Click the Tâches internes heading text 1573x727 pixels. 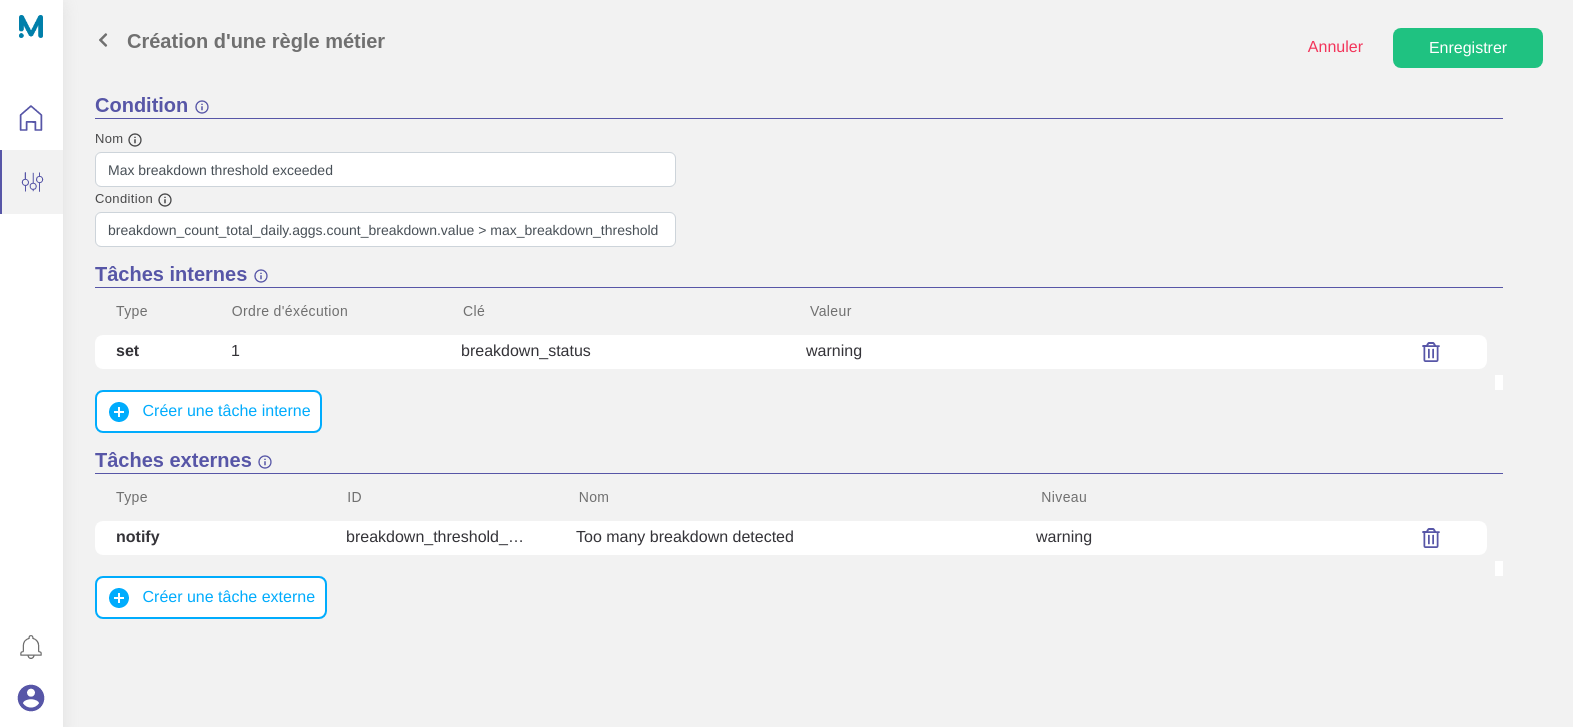coord(170,274)
